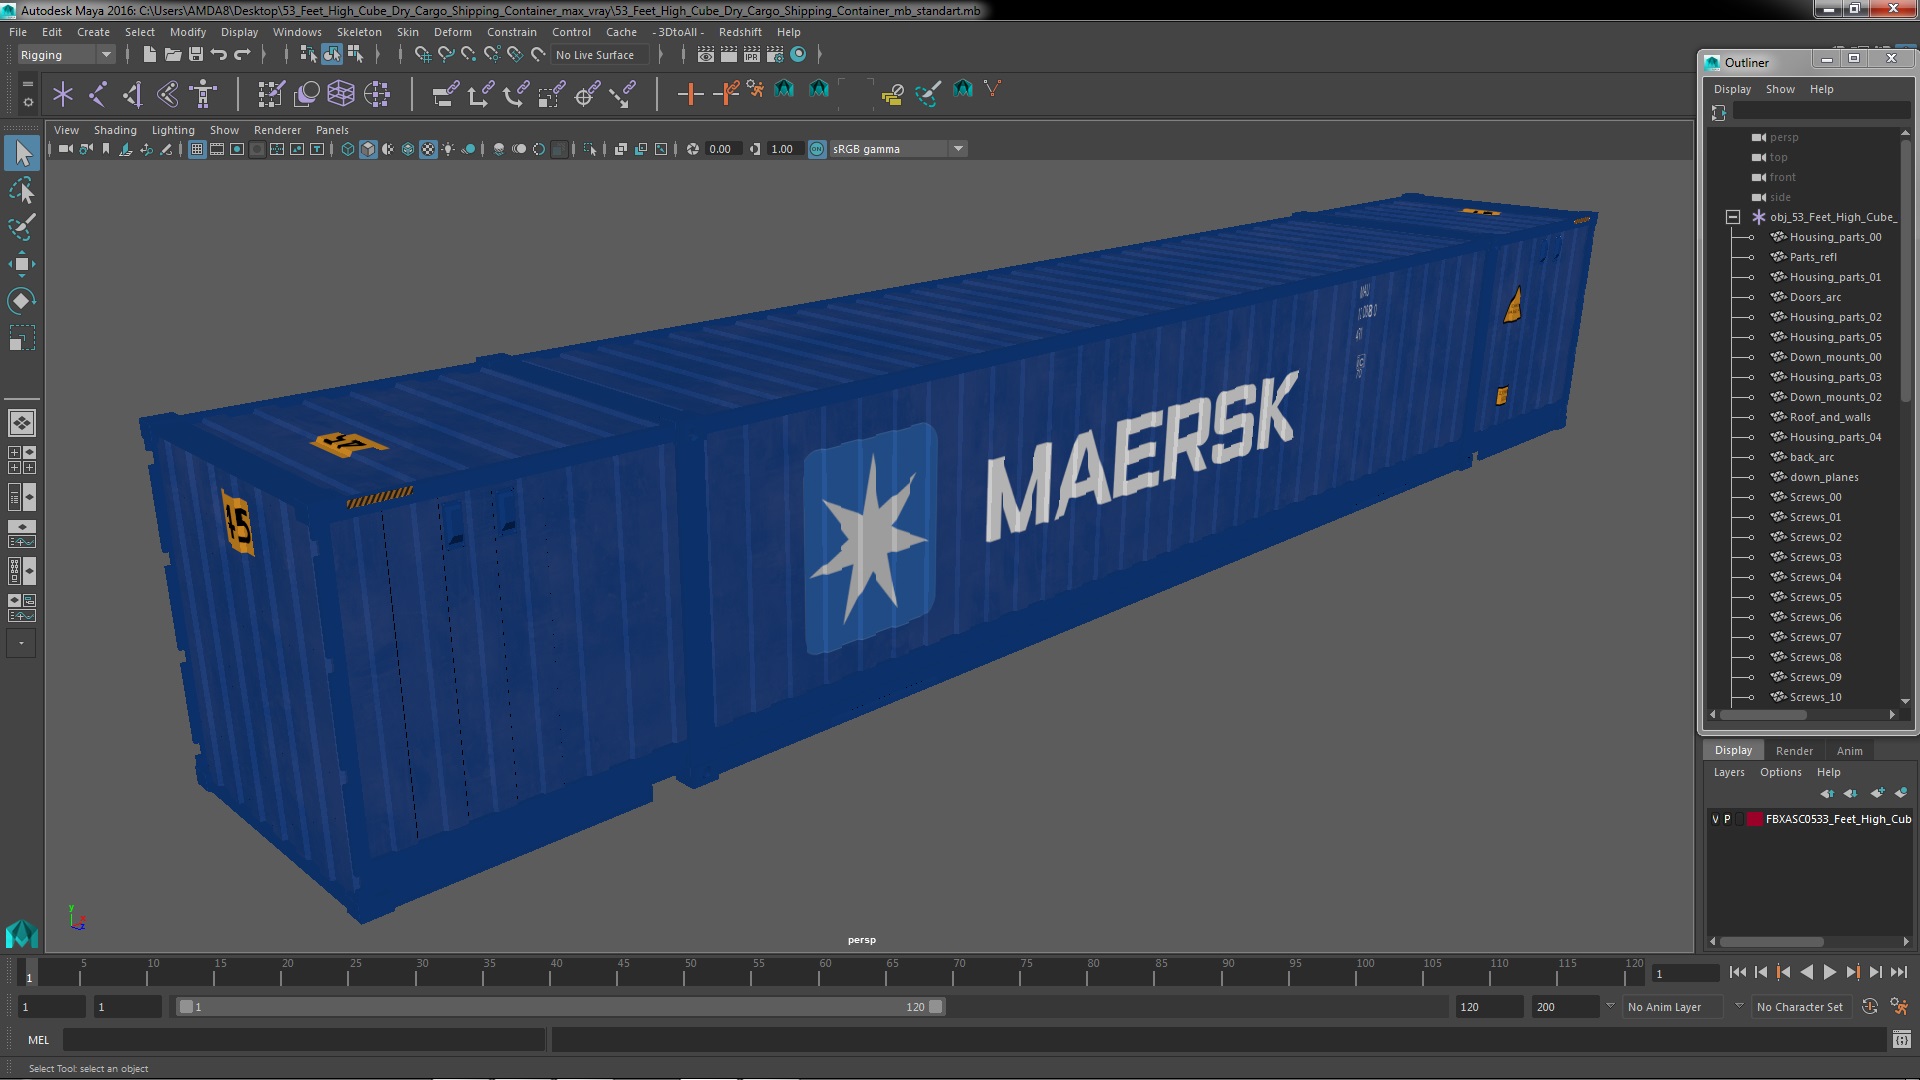
Task: Toggle color management ON button
Action: (x=817, y=149)
